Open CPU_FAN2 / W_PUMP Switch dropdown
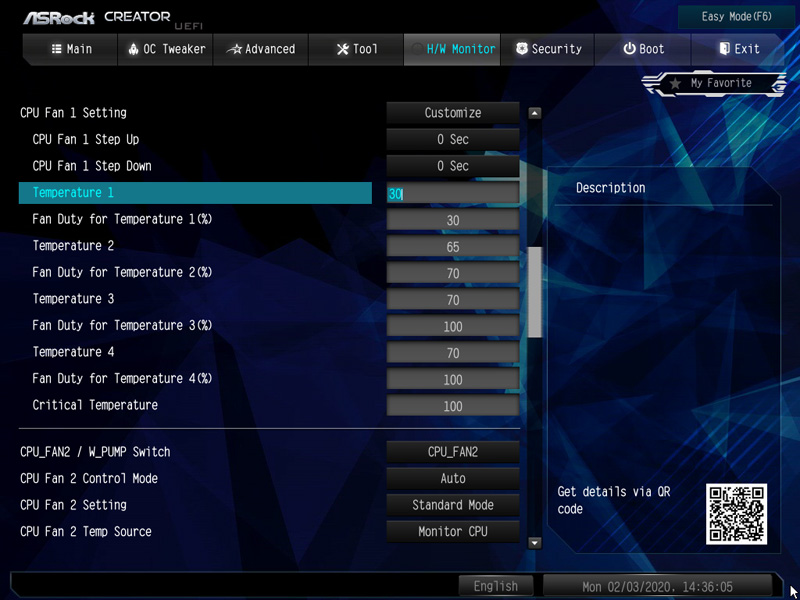 click(453, 452)
